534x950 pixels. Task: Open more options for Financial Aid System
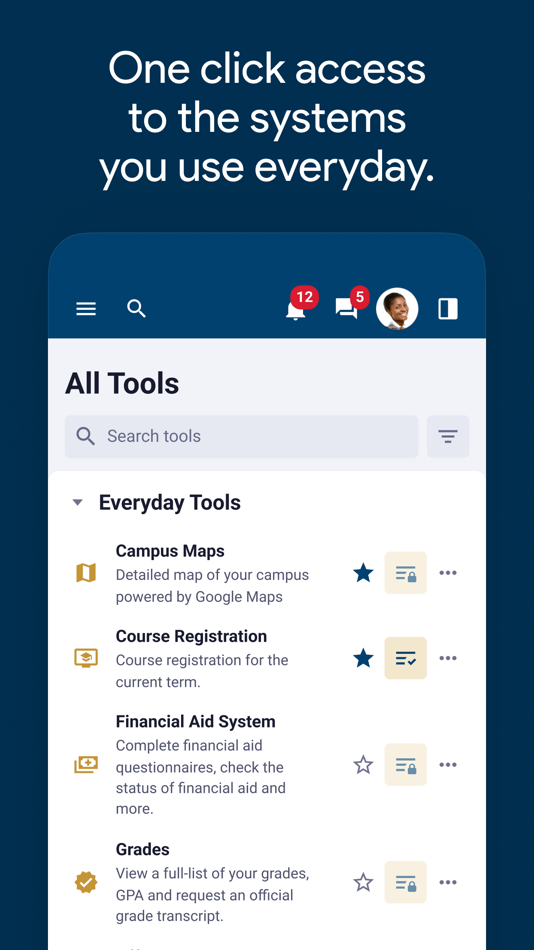(x=448, y=765)
